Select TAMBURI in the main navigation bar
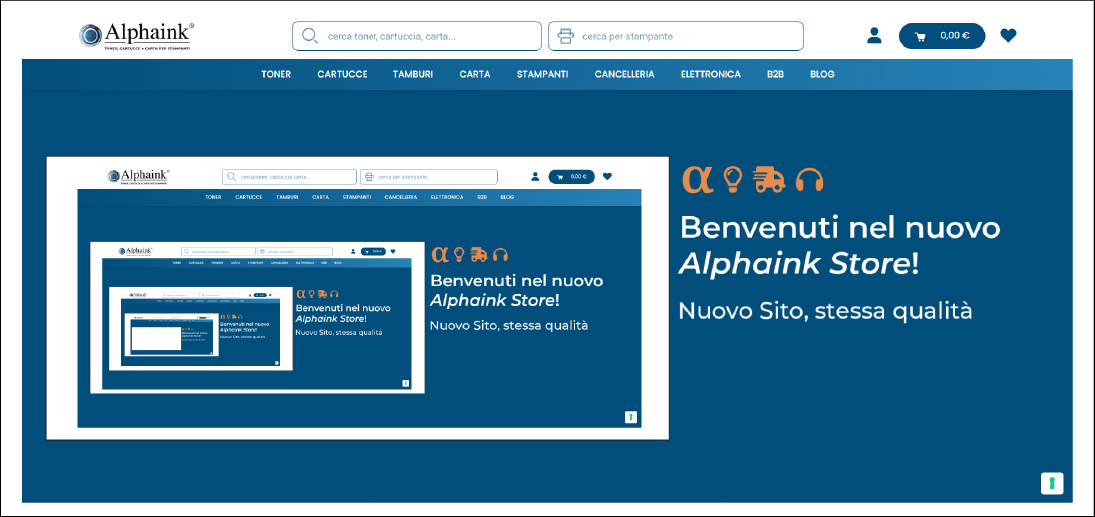This screenshot has width=1095, height=517. coord(413,74)
